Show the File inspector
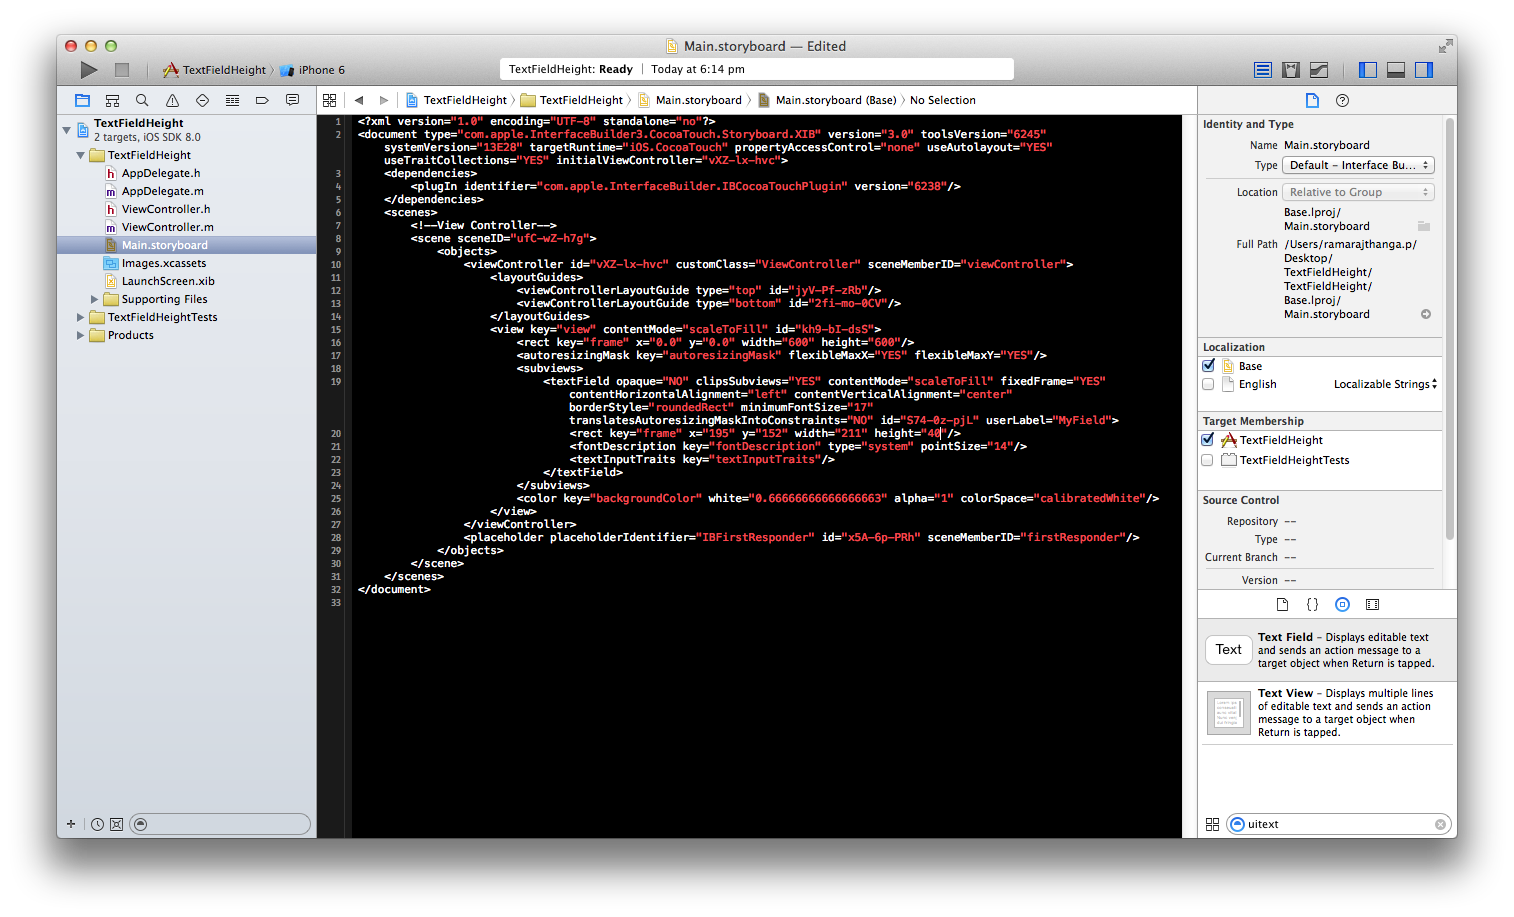The width and height of the screenshot is (1514, 917). coord(1312,100)
